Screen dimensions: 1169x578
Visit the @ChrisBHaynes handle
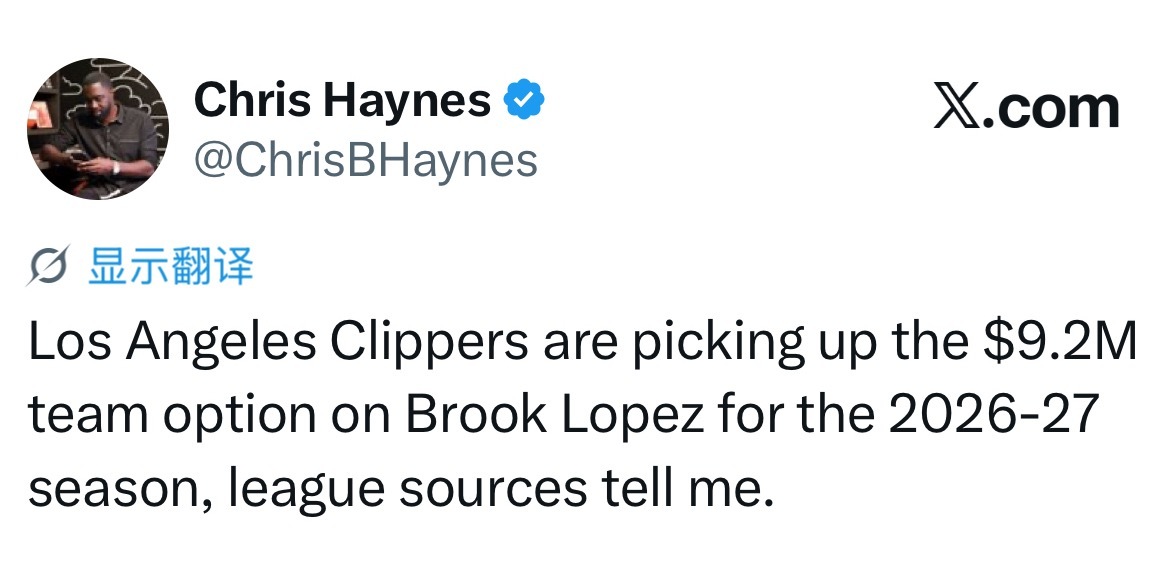click(365, 160)
